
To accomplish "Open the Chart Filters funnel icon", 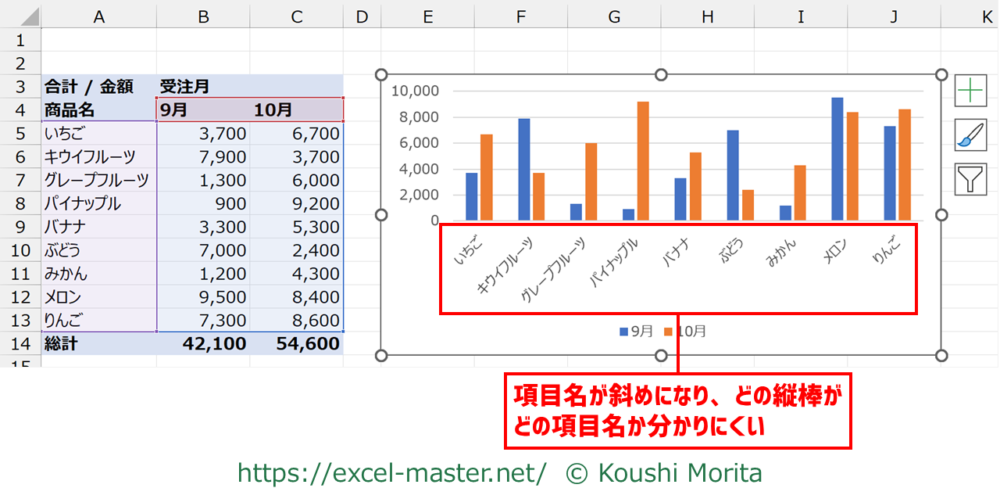I will point(970,179).
